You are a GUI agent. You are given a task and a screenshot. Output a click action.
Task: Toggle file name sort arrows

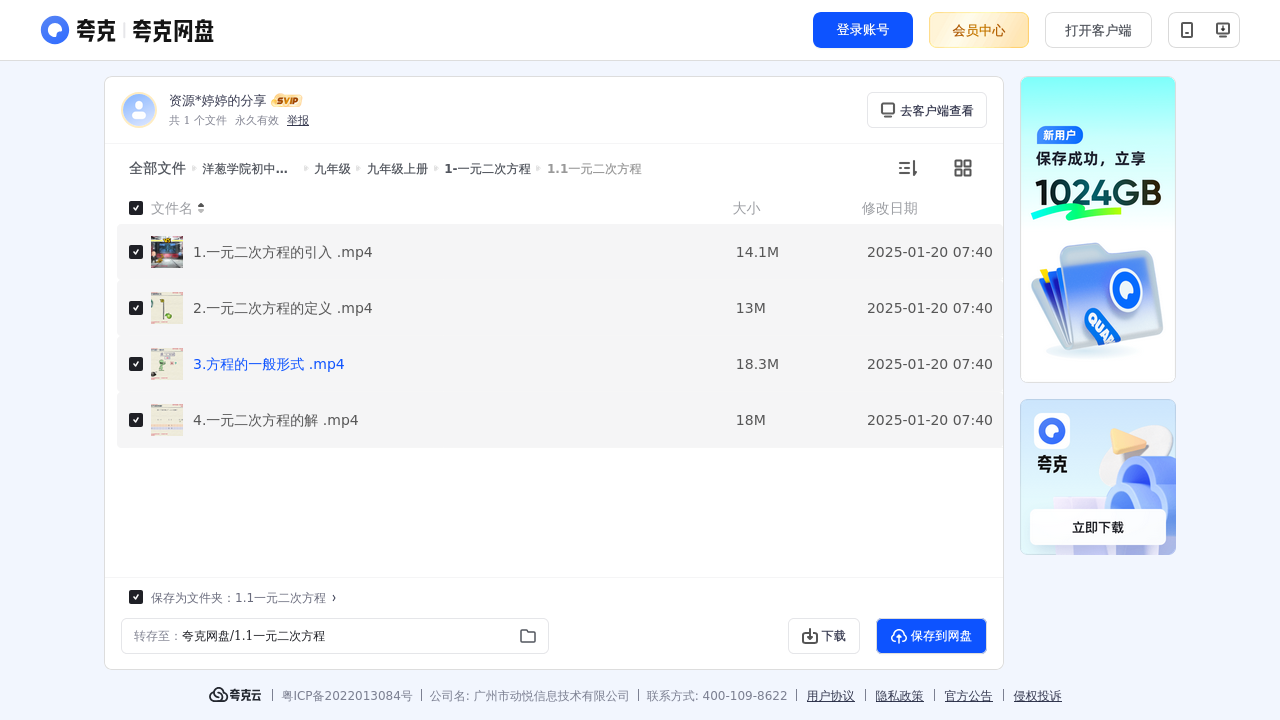click(x=201, y=208)
